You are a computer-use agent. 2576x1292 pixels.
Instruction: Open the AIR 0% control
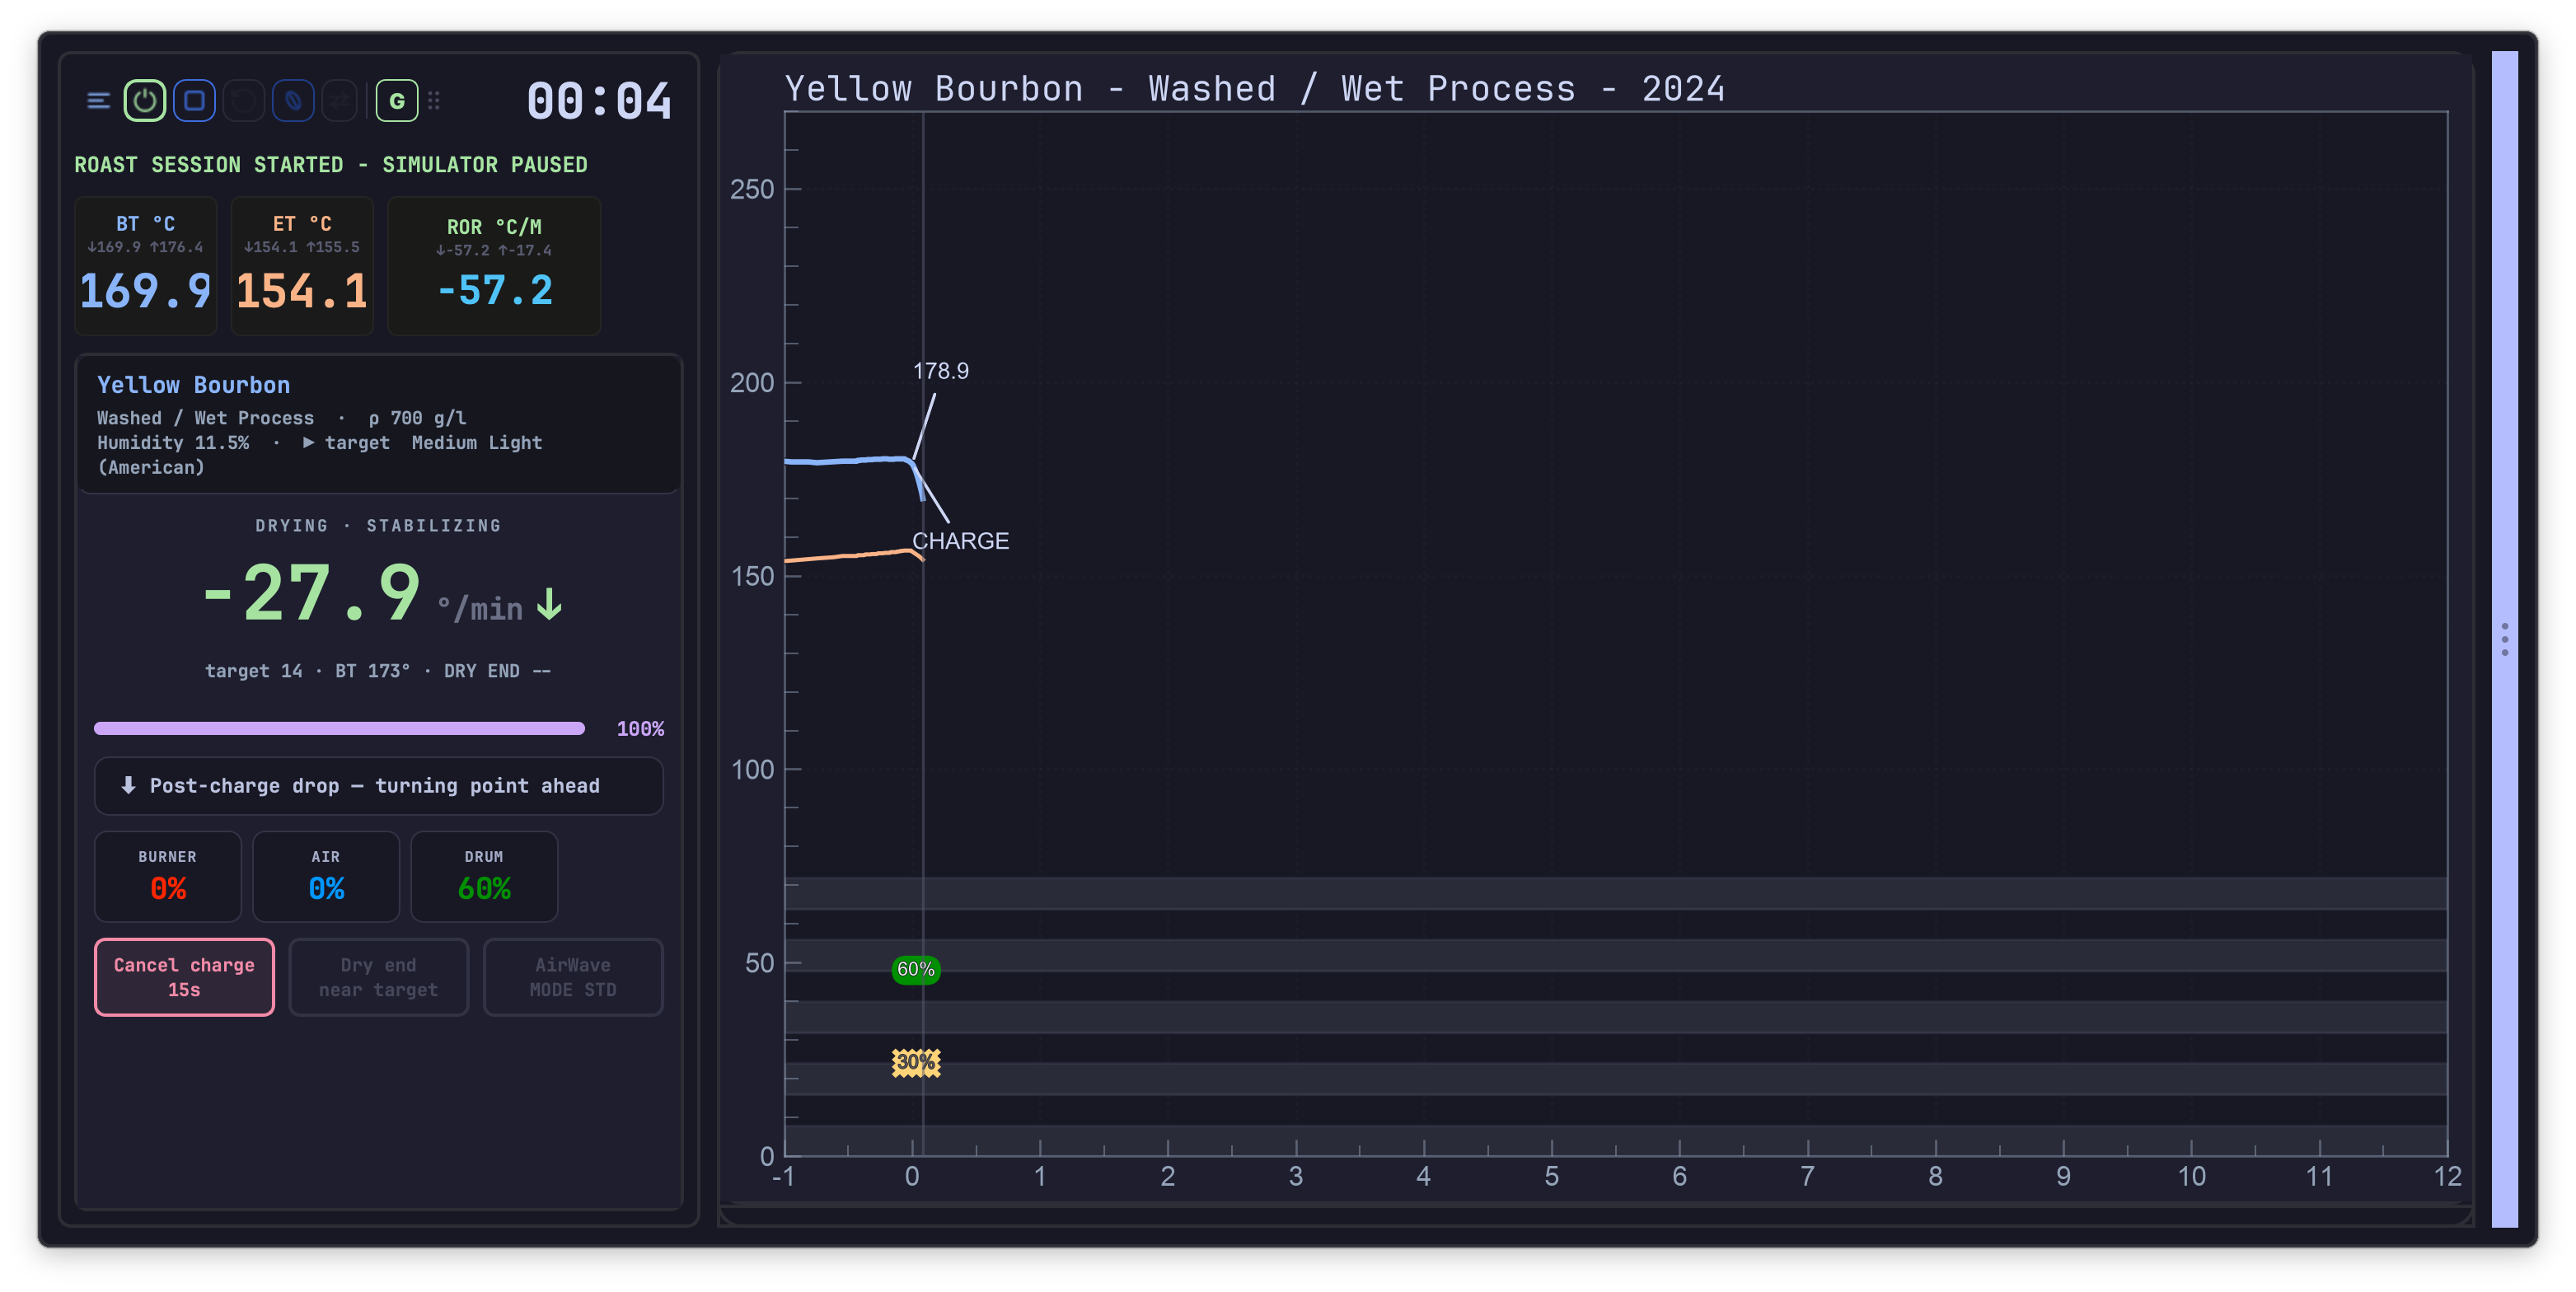tap(326, 876)
